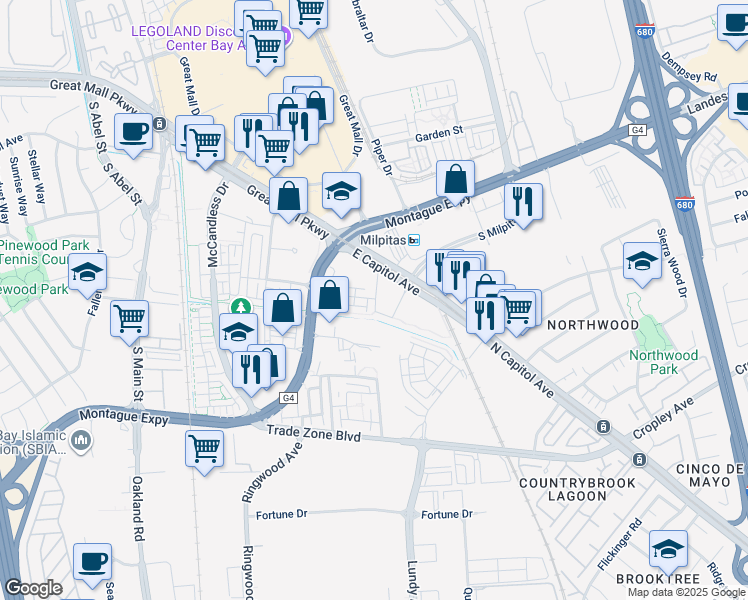Select the school marker near Sierra Wood Dr

click(x=641, y=262)
